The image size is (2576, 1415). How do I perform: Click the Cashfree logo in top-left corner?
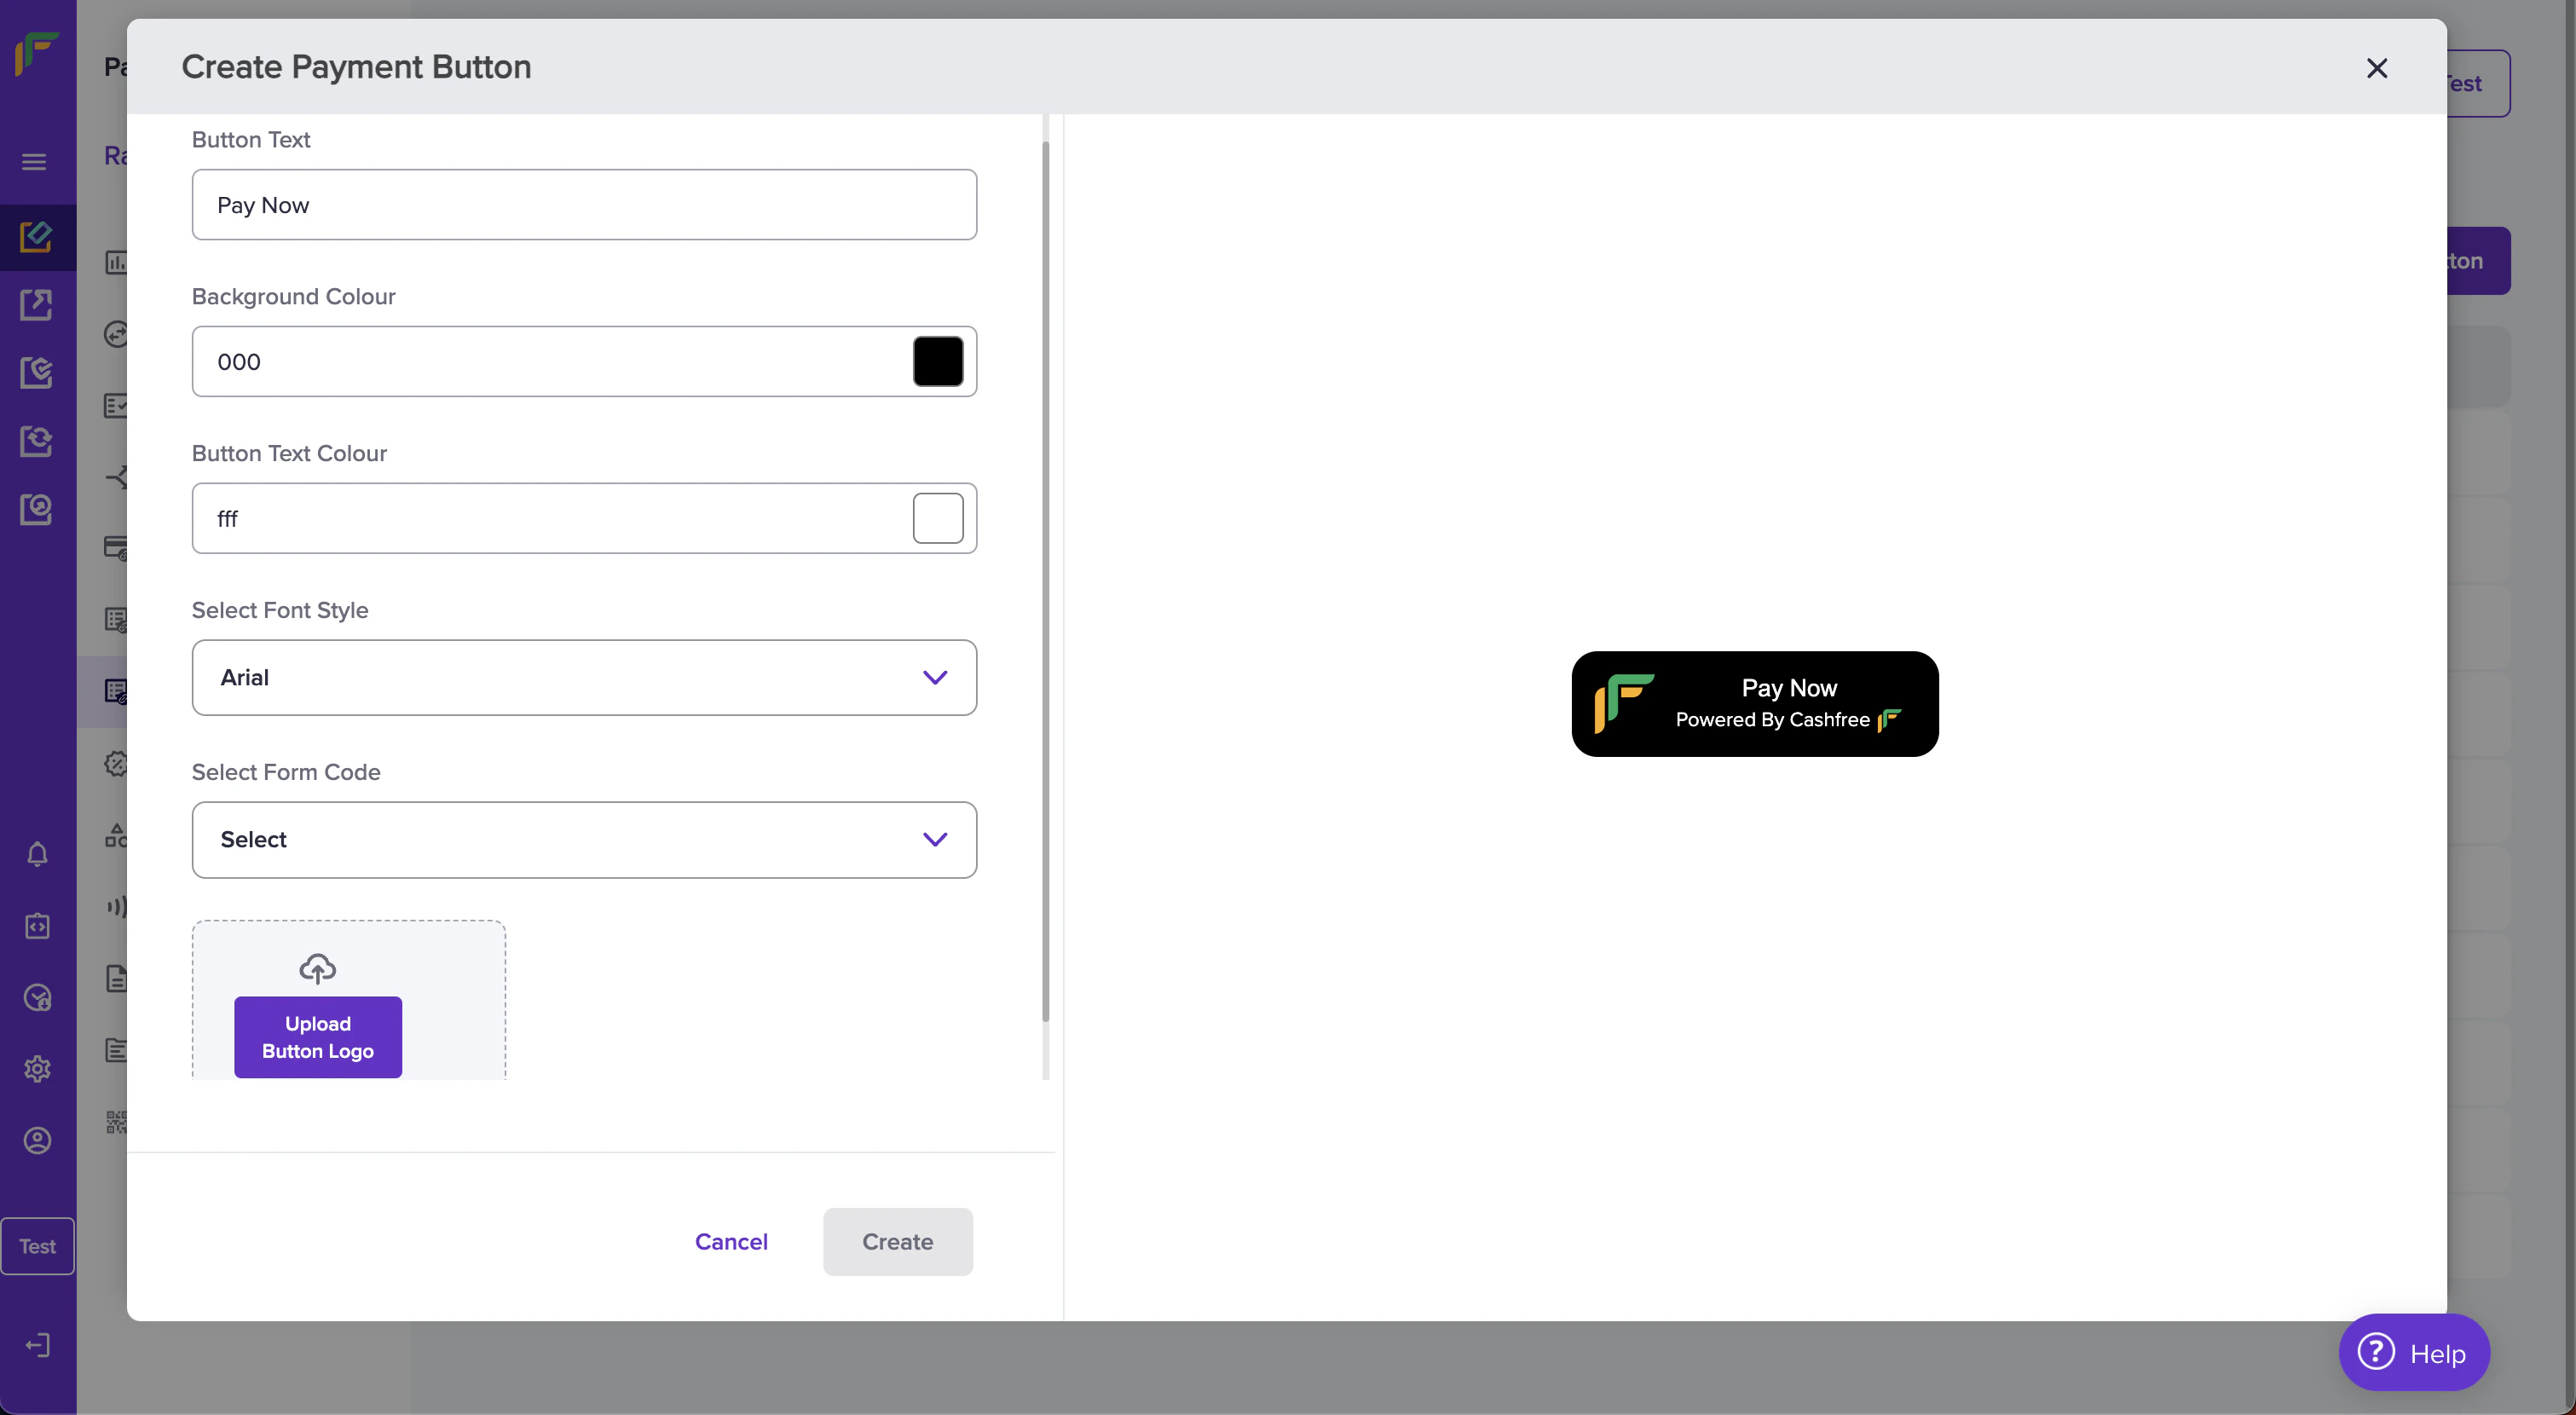tap(37, 52)
